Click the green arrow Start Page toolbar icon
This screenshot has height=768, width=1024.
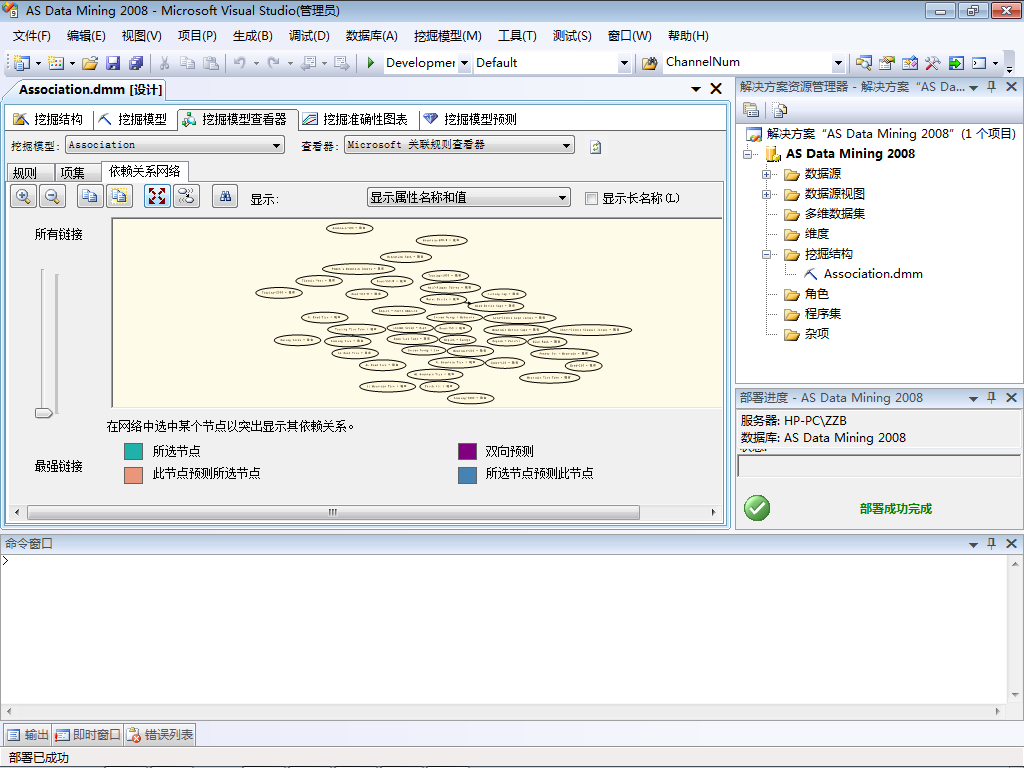[x=956, y=63]
